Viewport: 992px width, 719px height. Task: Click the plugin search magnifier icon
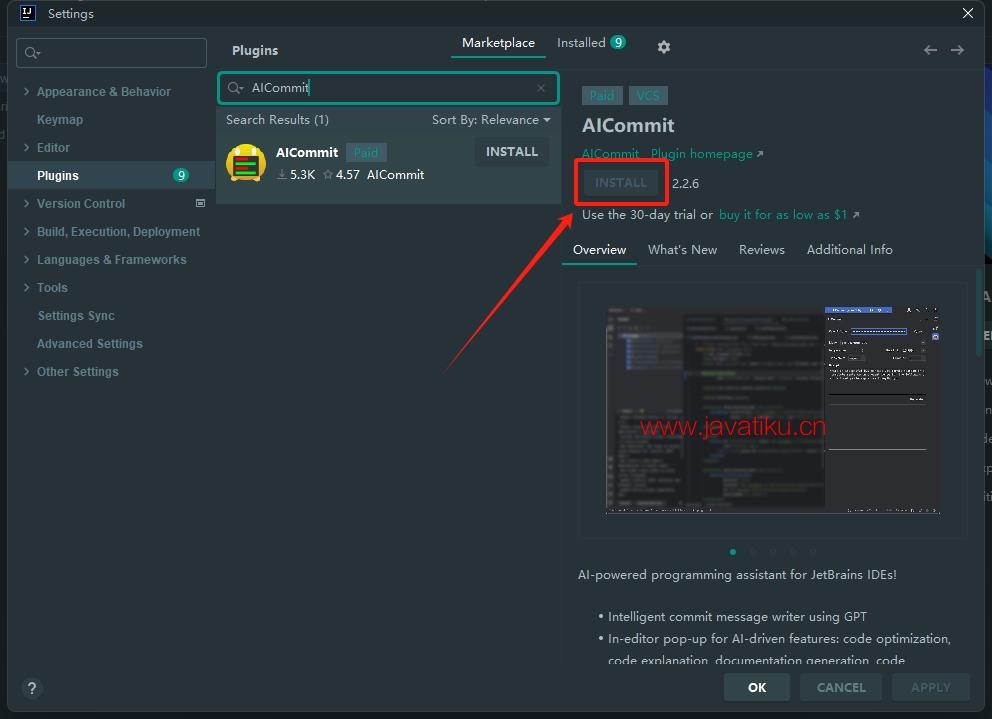pos(235,88)
